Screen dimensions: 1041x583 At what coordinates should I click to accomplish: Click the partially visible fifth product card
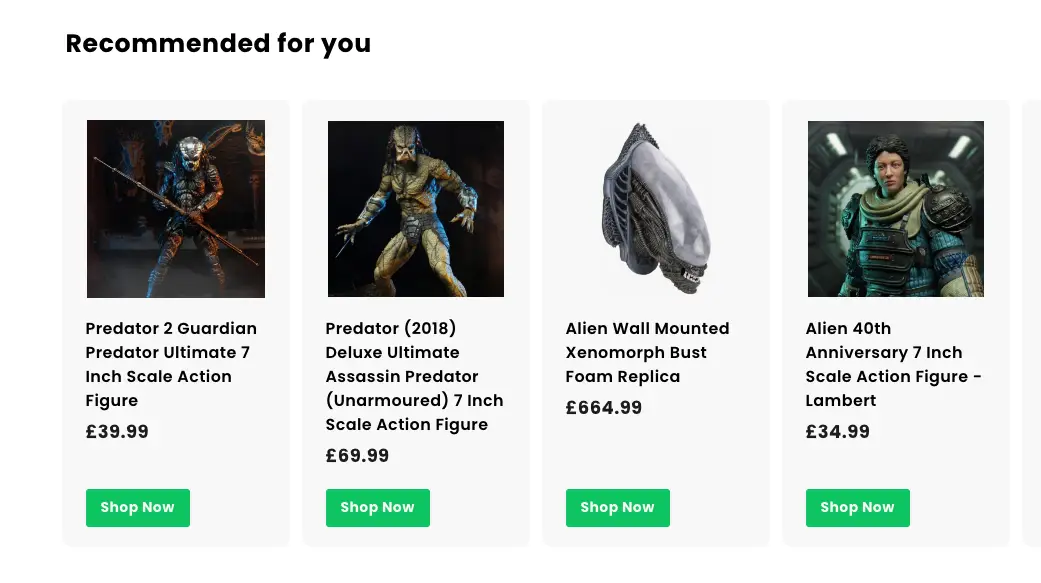coord(1032,322)
